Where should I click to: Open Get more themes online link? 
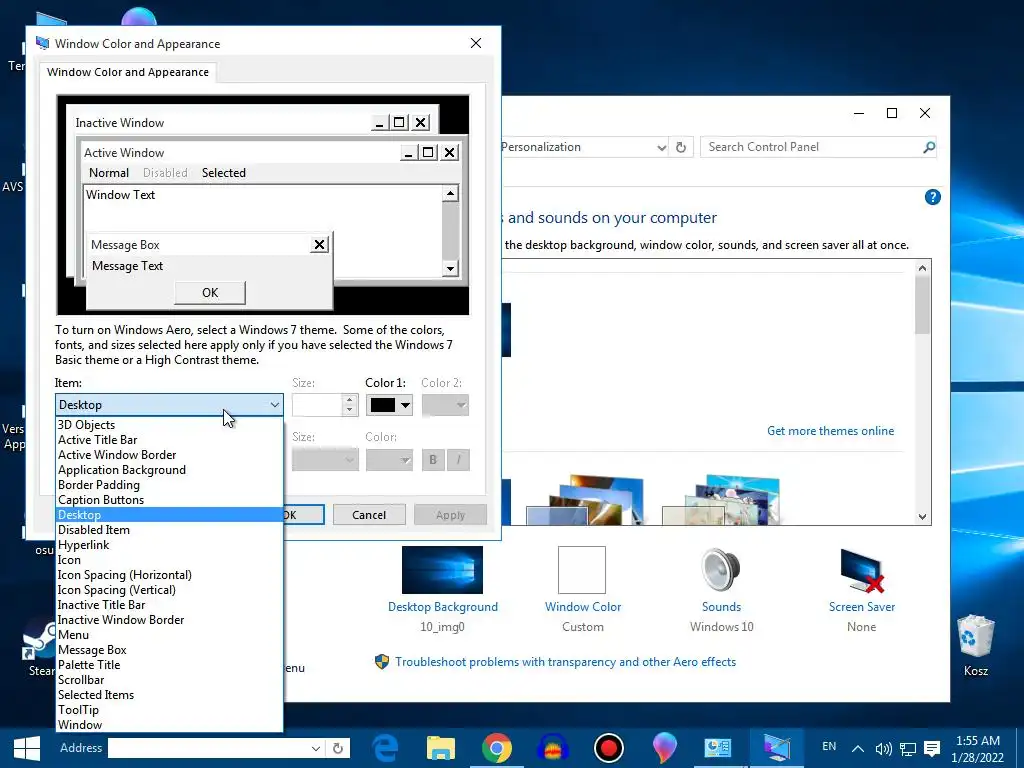pyautogui.click(x=830, y=431)
